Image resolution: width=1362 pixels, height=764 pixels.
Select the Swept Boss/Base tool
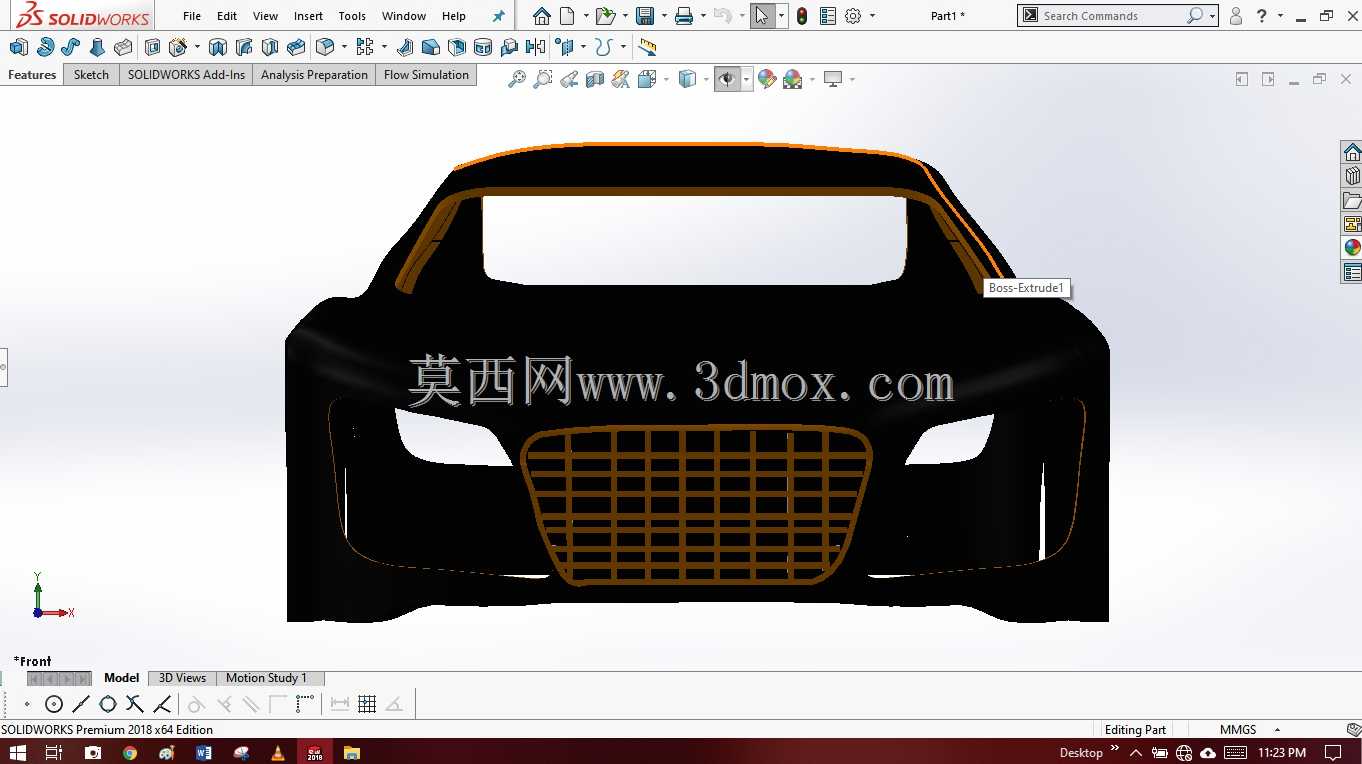pyautogui.click(x=71, y=47)
